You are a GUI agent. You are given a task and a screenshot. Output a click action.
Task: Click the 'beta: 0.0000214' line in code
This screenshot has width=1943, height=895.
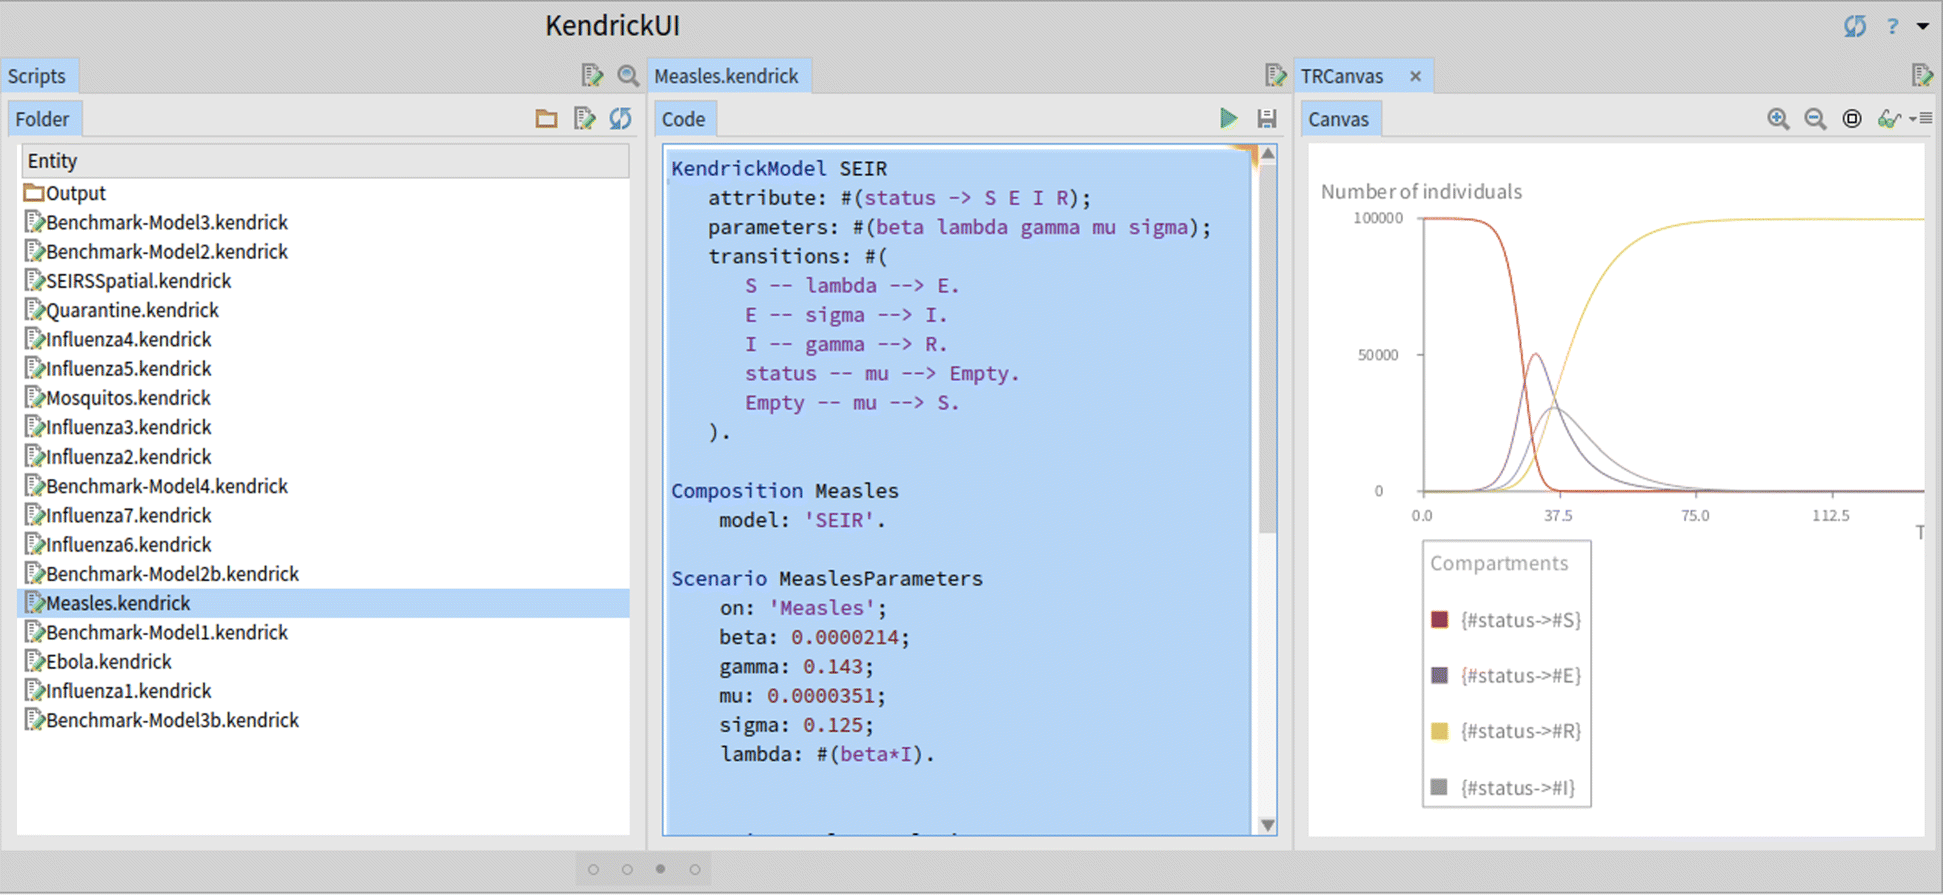click(x=814, y=637)
